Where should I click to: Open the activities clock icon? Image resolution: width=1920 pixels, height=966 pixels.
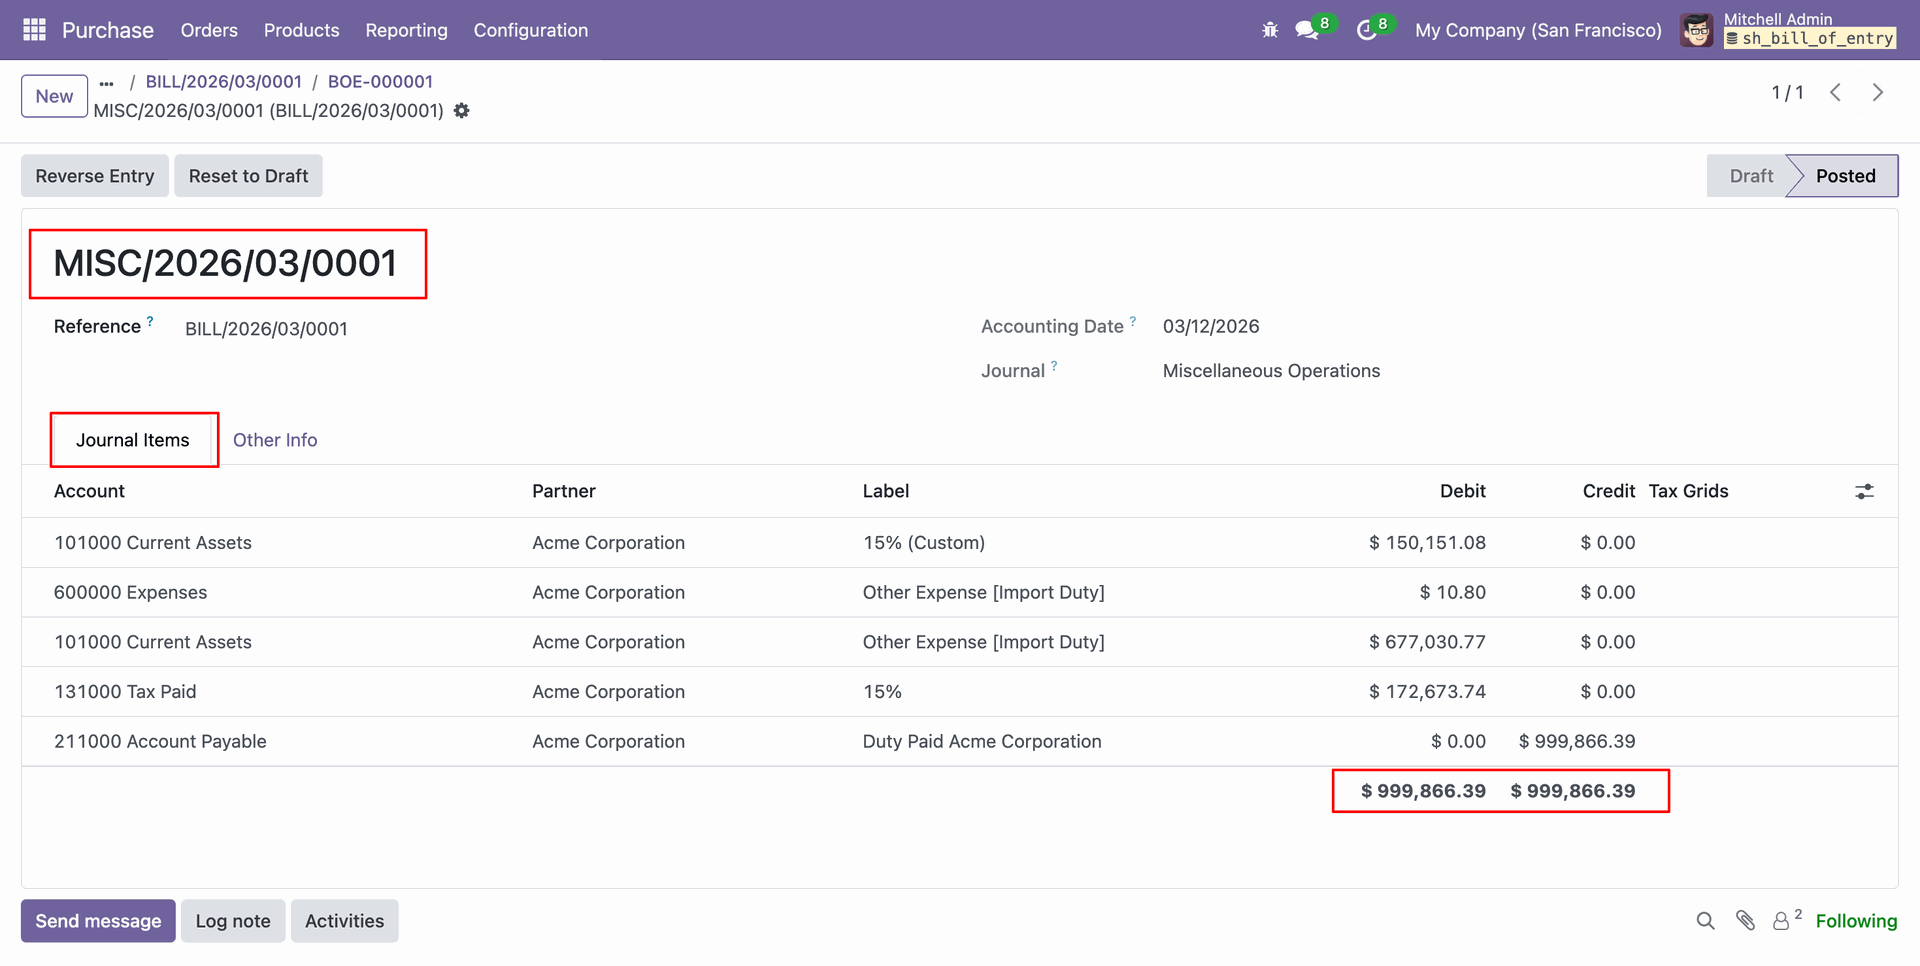click(x=1366, y=30)
